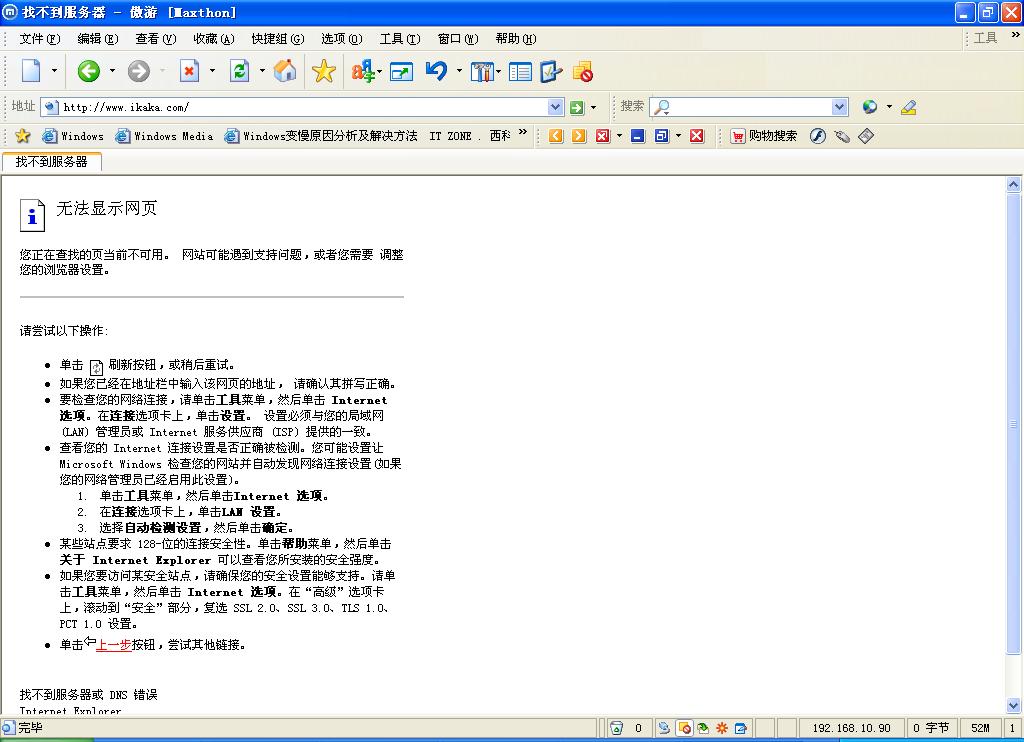Open the Windows Media favorites link
This screenshot has width=1024, height=742.
pyautogui.click(x=165, y=136)
